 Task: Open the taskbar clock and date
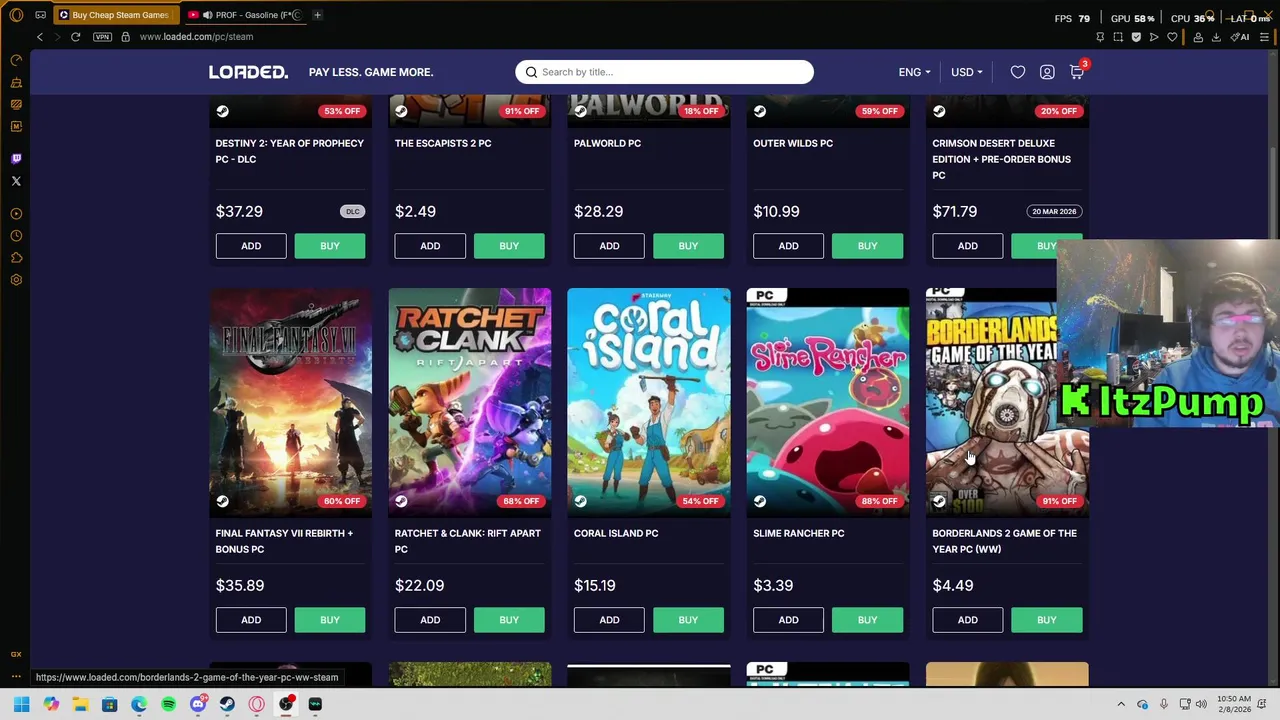[x=1235, y=704]
